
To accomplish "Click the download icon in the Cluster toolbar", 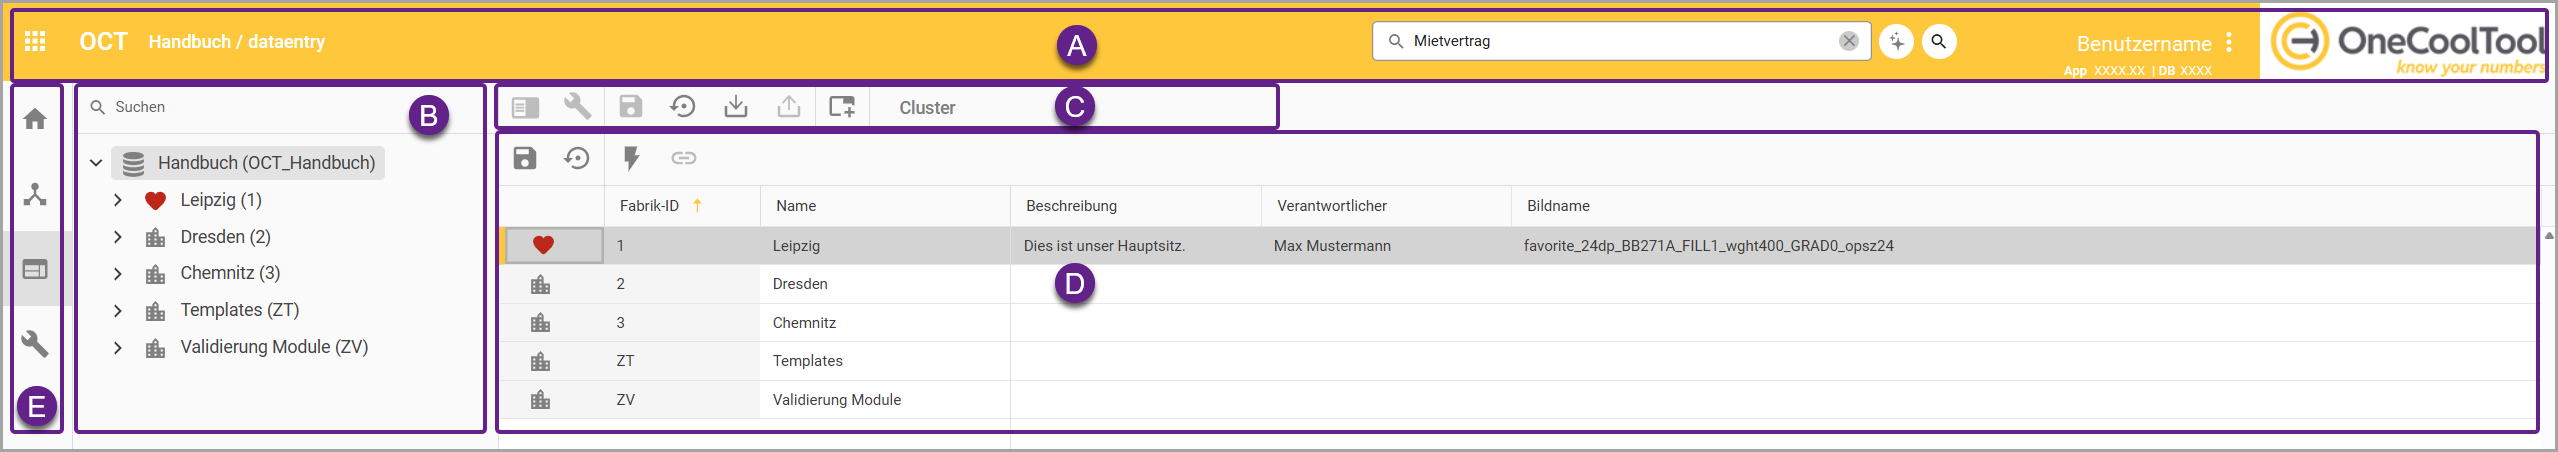I will pos(736,106).
